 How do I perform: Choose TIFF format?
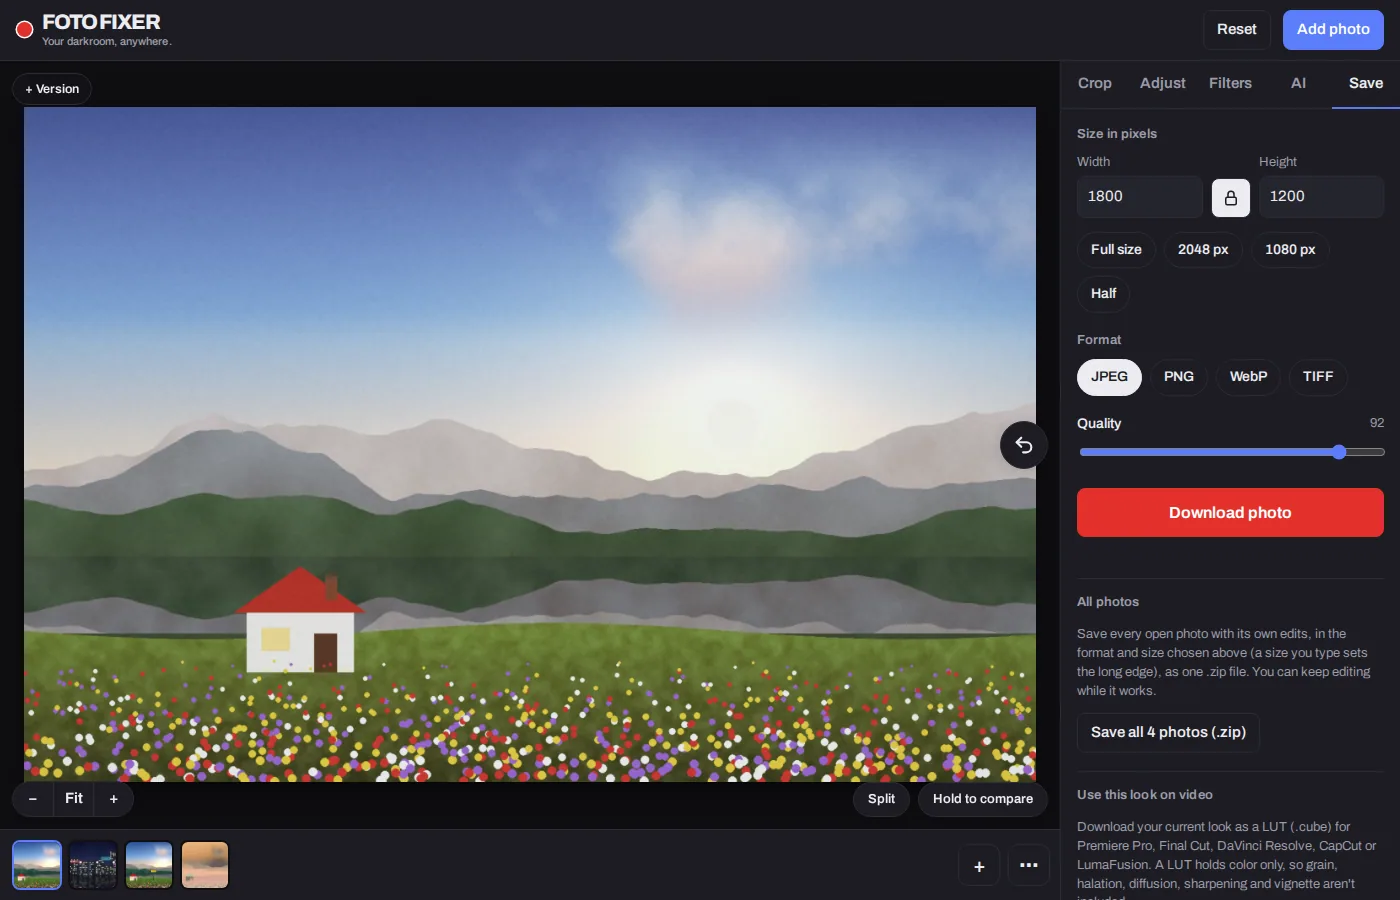(1318, 377)
